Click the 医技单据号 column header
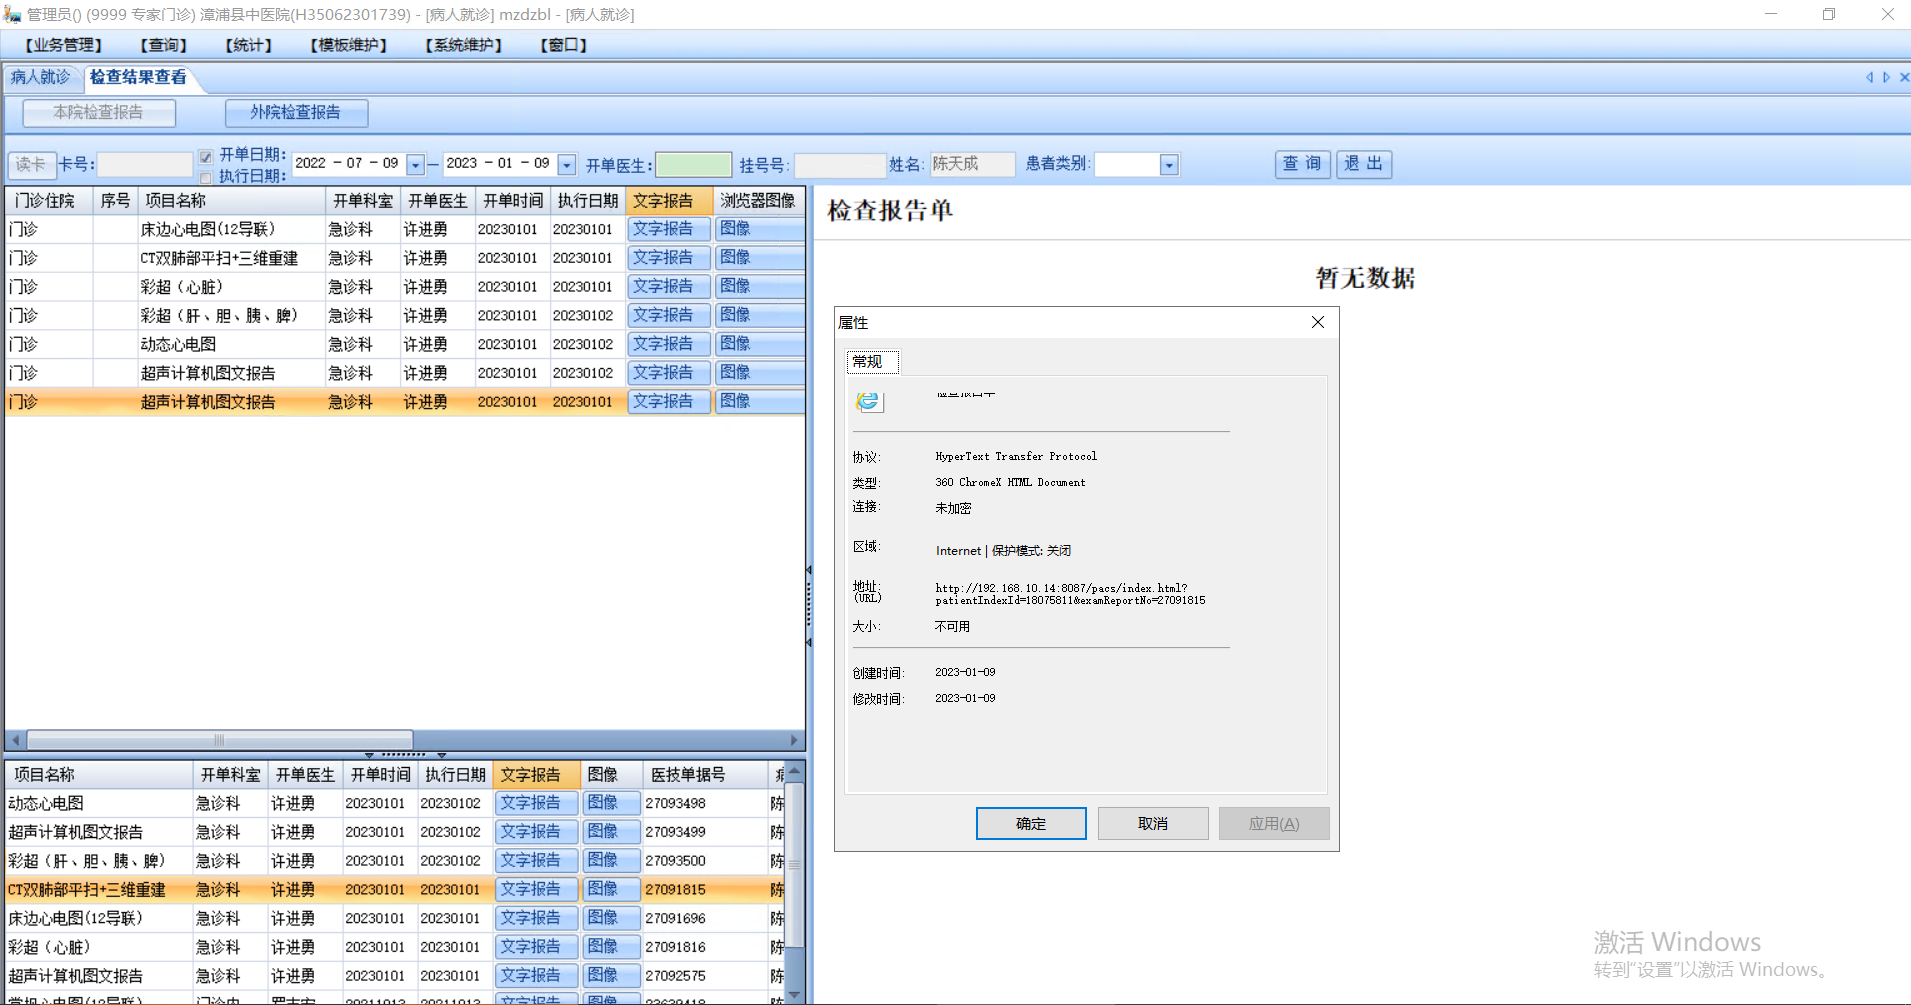1911x1005 pixels. pyautogui.click(x=704, y=775)
